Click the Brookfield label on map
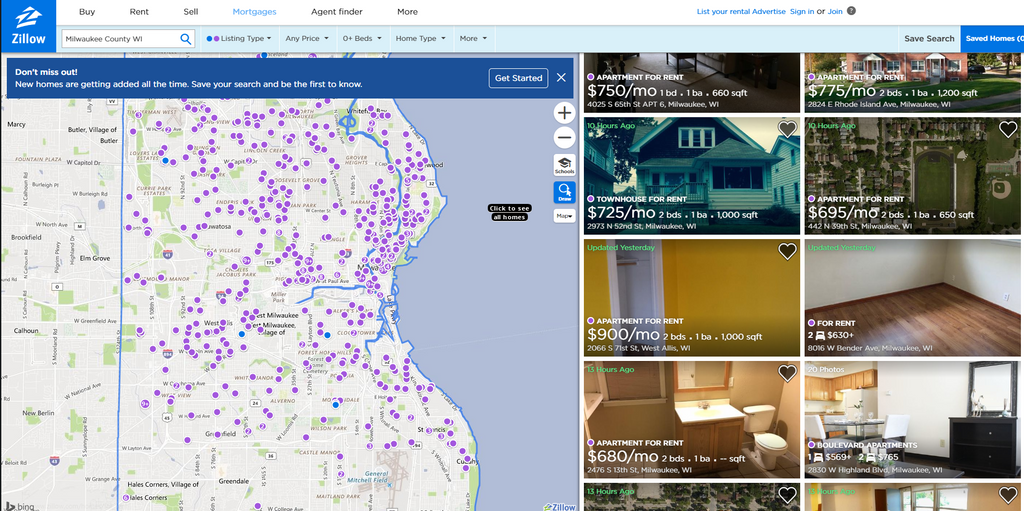Viewport: 1024px width, 511px height. [26, 237]
